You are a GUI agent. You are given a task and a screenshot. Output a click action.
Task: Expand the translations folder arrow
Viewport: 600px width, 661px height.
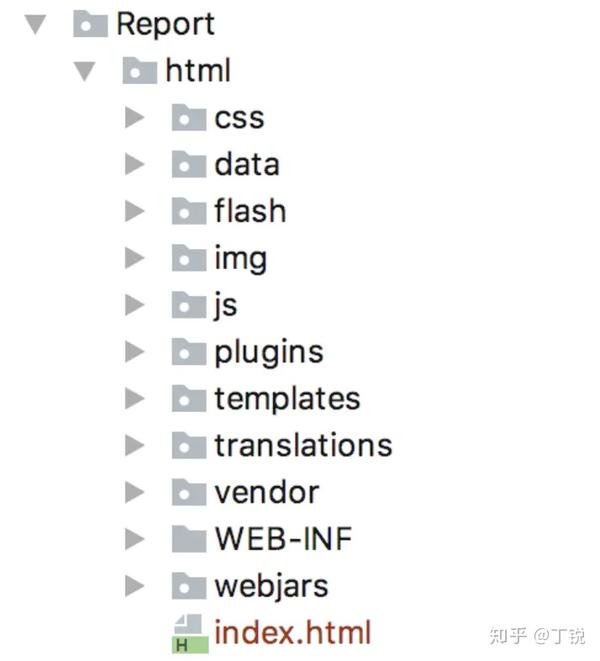(135, 445)
